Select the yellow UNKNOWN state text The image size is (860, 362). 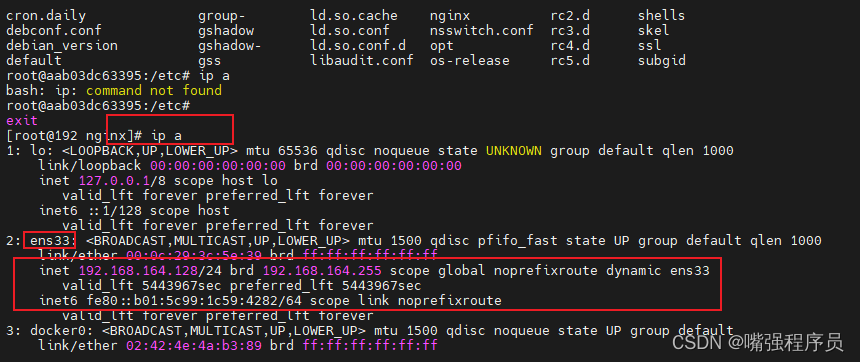pos(513,150)
